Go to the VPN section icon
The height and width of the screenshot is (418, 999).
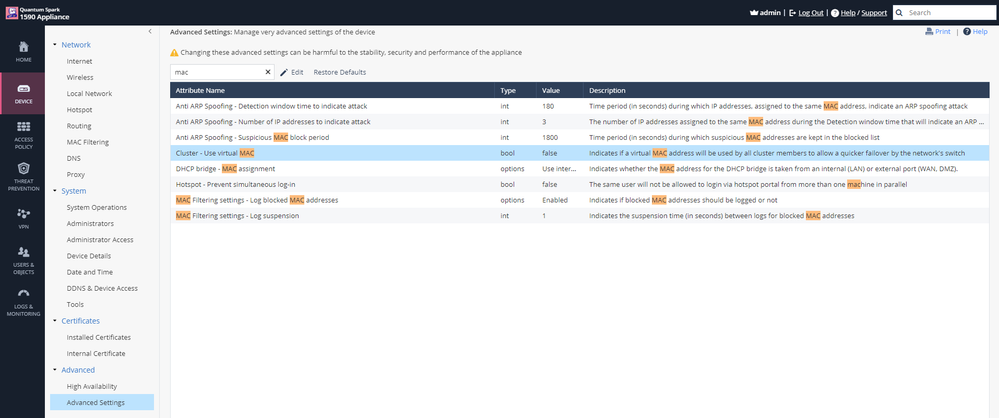(23, 213)
